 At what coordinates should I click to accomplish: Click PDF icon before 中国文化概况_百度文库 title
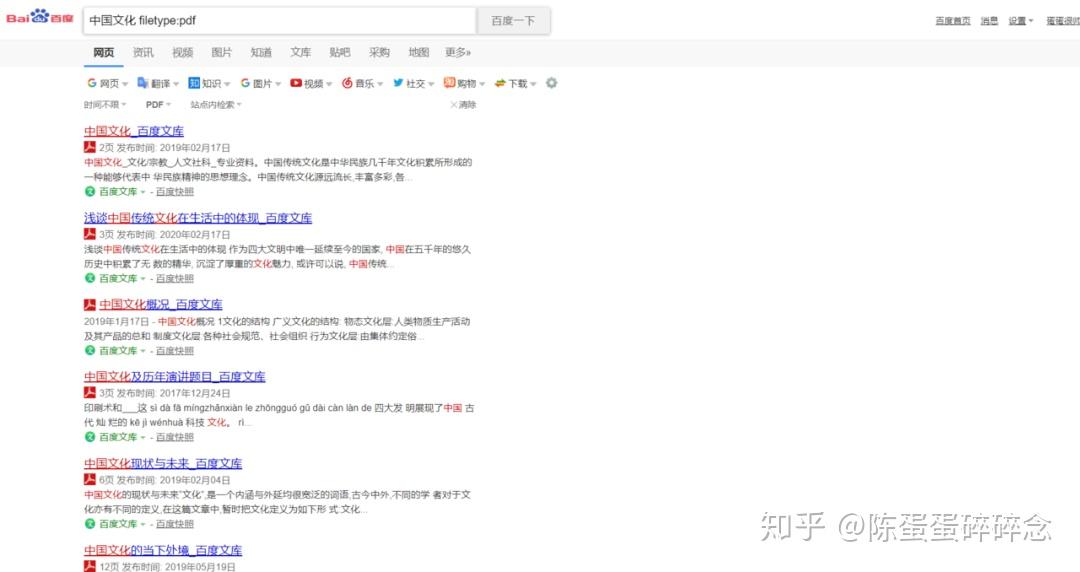tap(90, 304)
